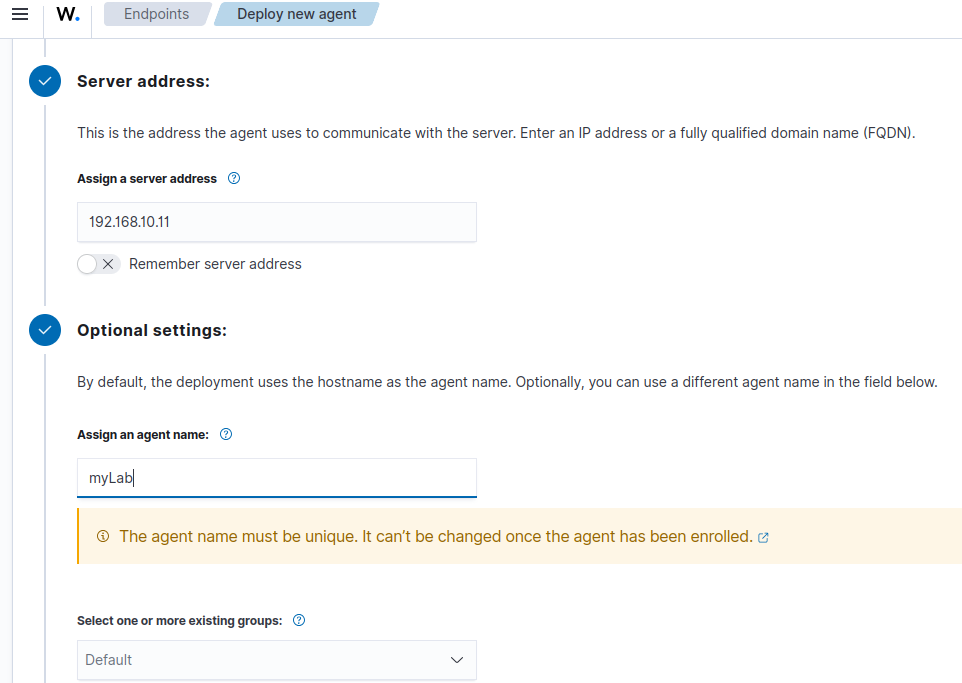Click the server address input showing 192.168.10.11

(276, 221)
